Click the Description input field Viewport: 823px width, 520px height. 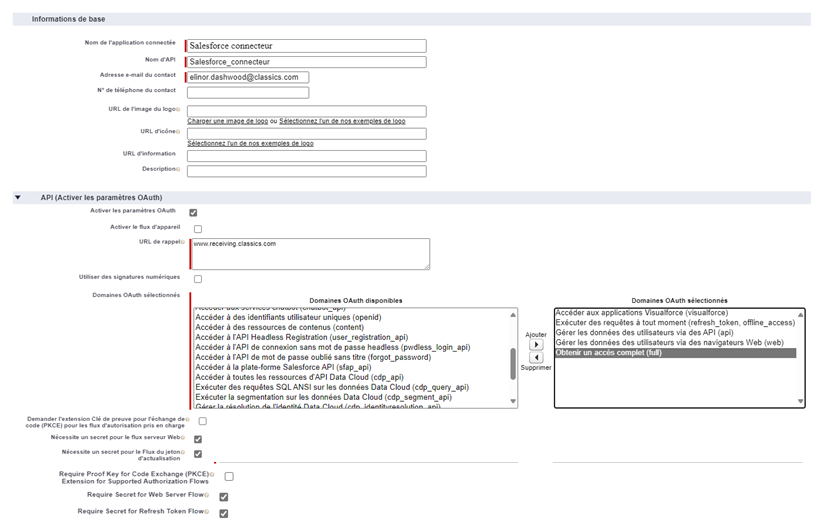click(x=307, y=171)
